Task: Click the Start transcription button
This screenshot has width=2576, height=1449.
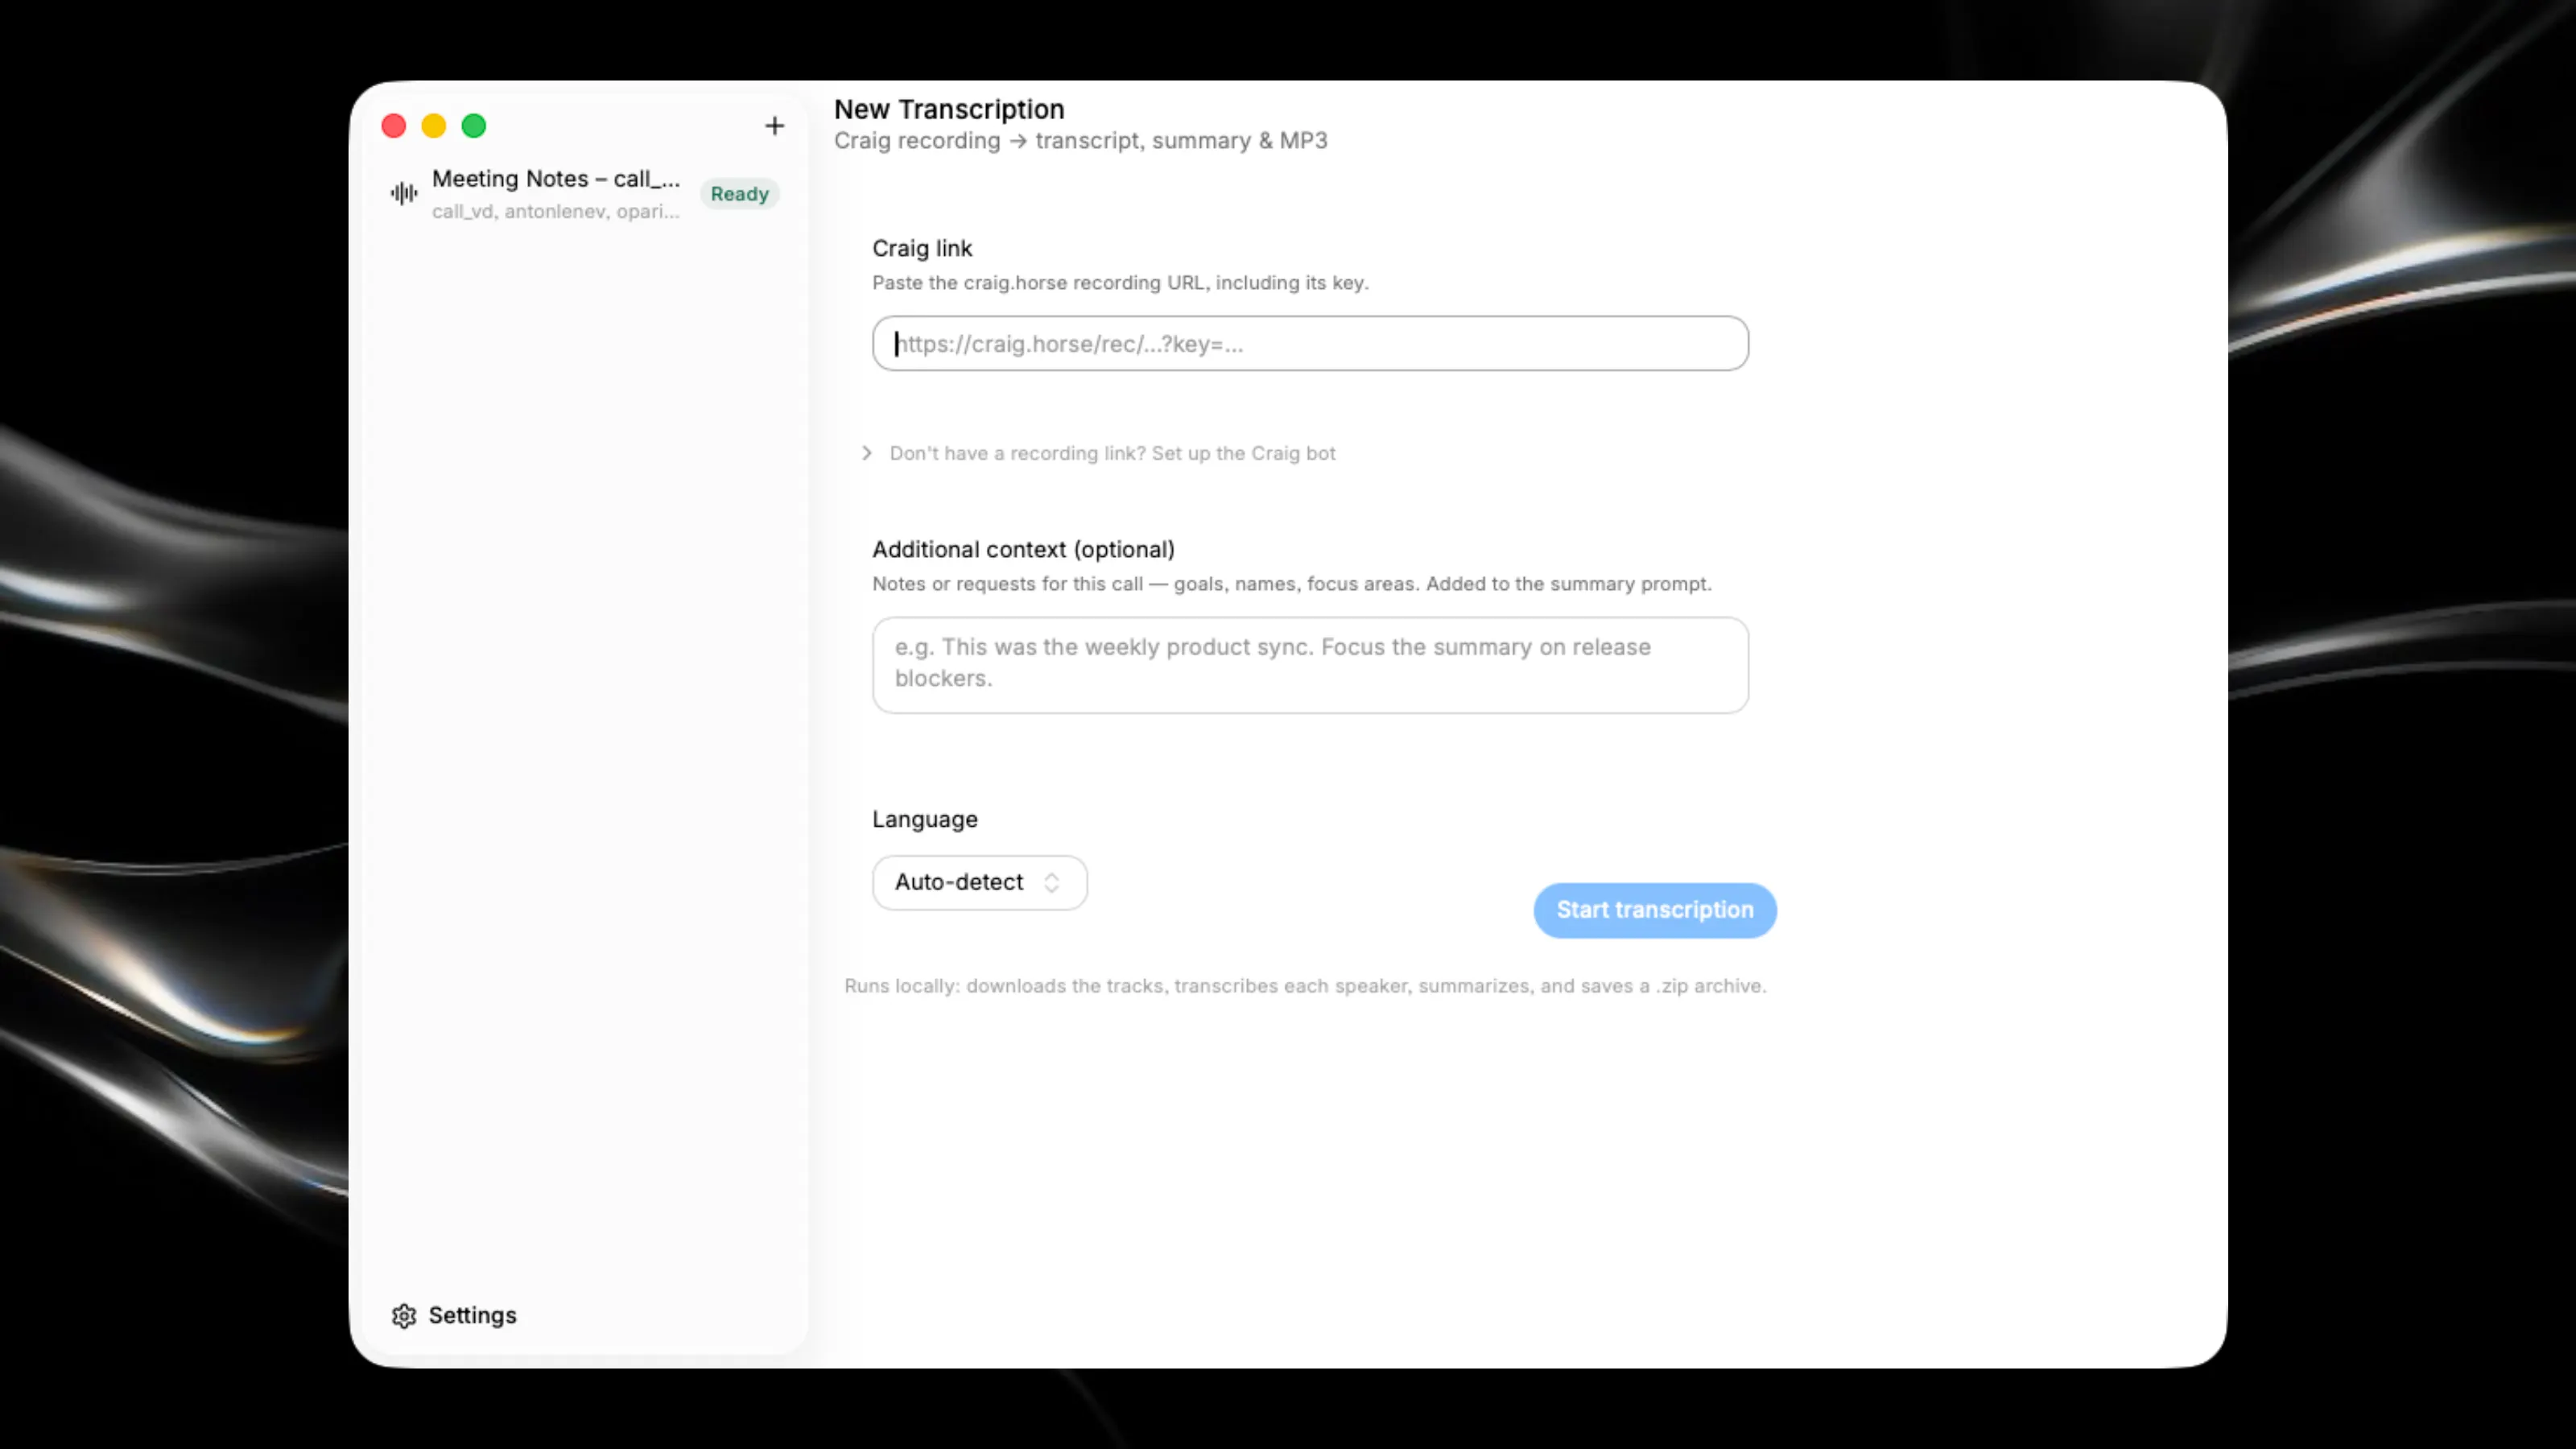Action: tap(1655, 910)
